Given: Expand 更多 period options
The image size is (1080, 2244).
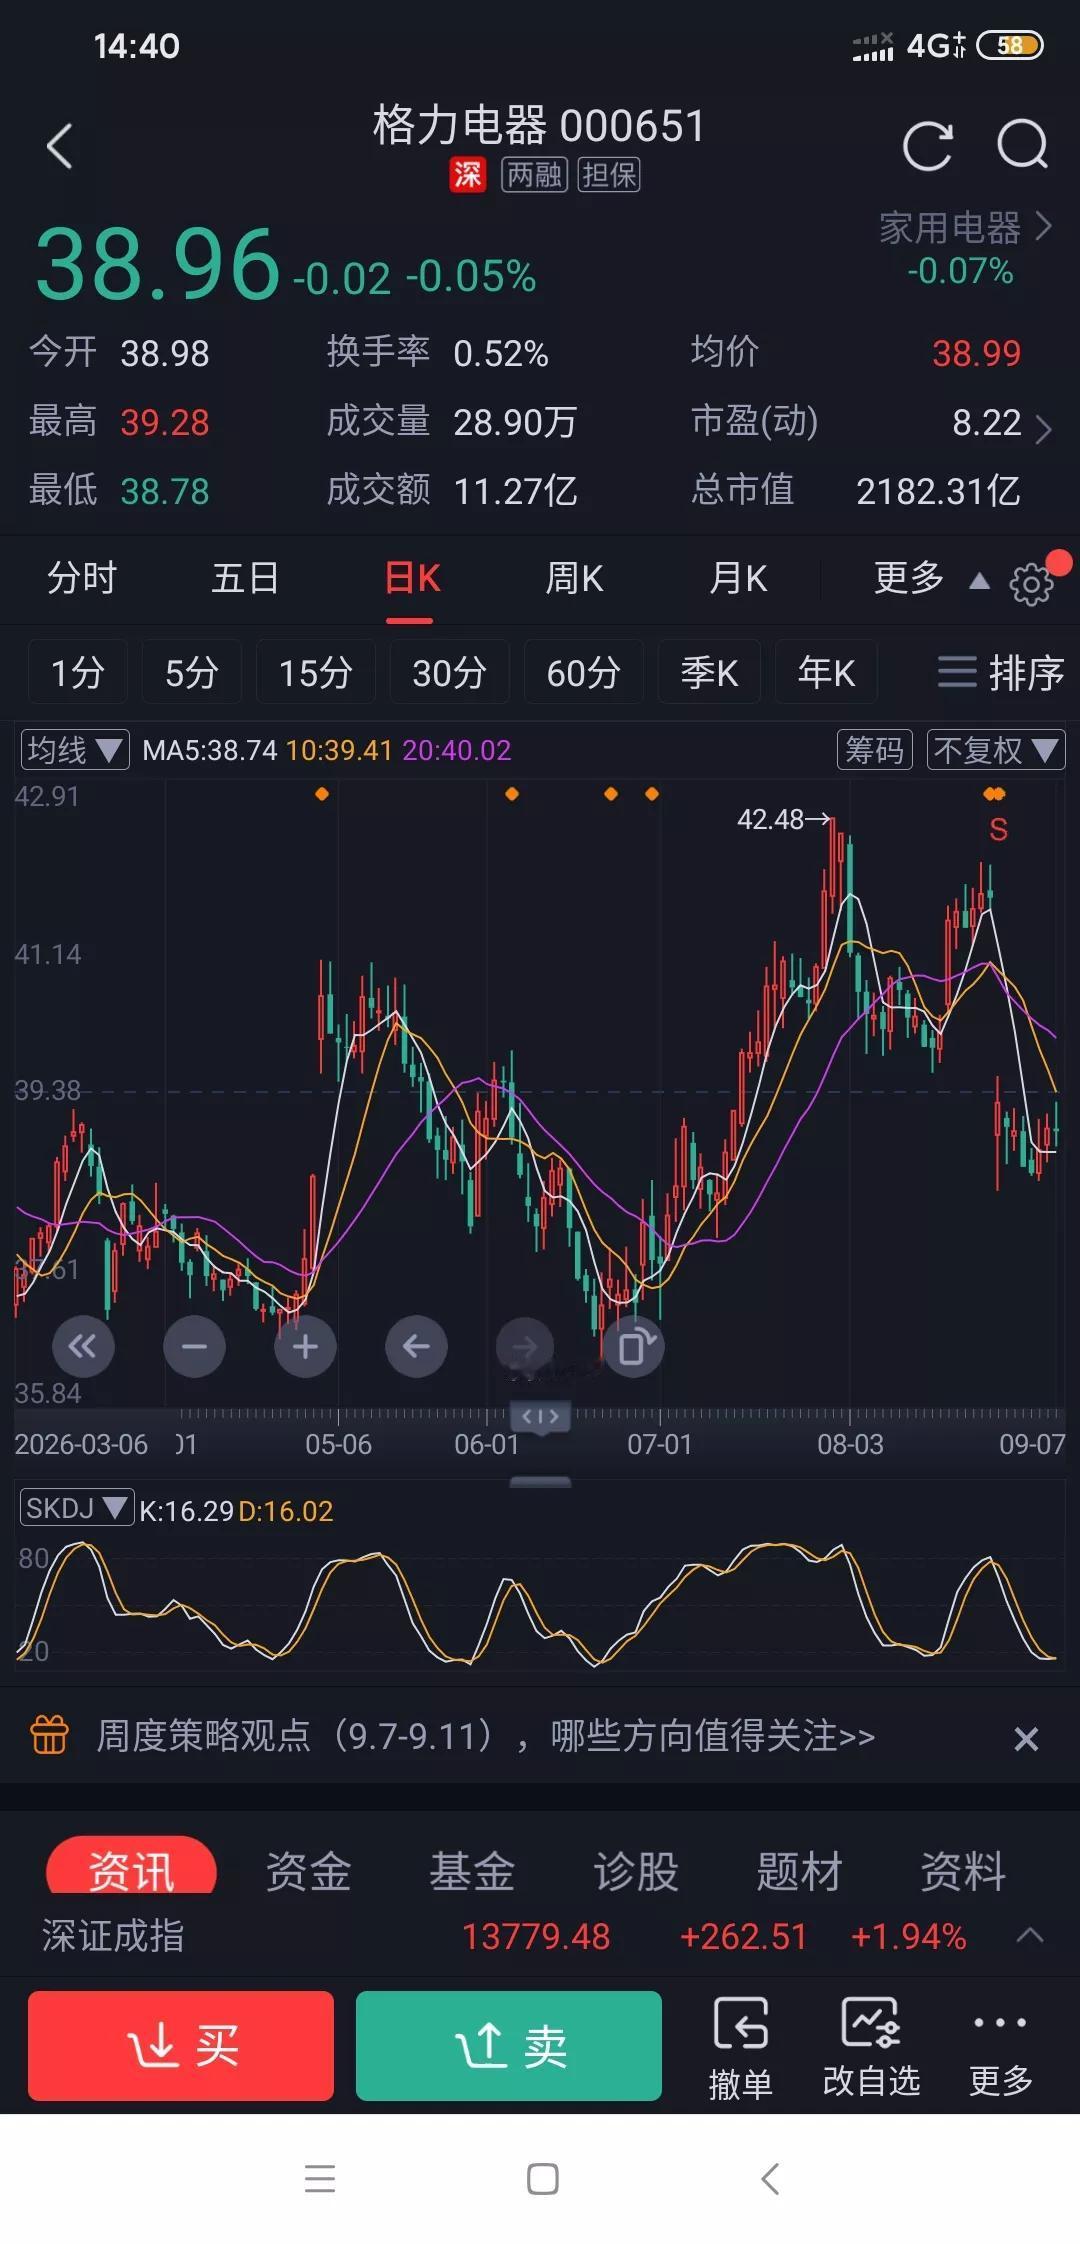Looking at the screenshot, I should (x=931, y=578).
